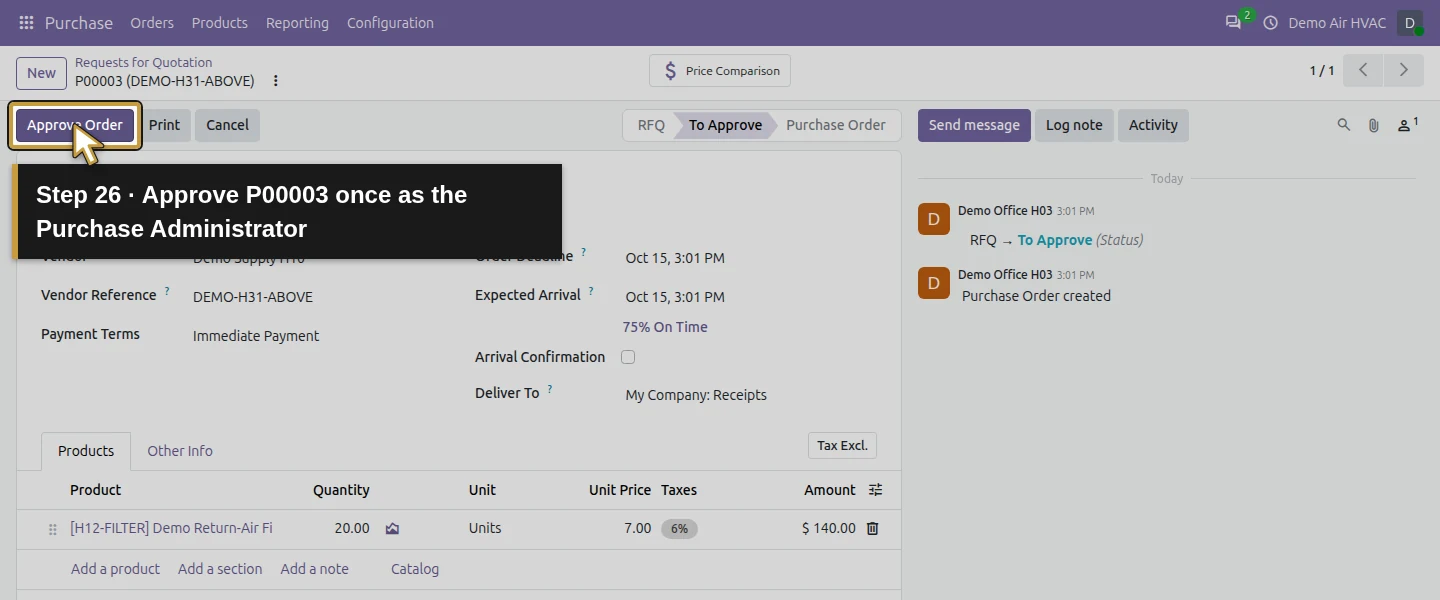1440x600 pixels.
Task: Search the chatter messages
Action: pos(1344,125)
